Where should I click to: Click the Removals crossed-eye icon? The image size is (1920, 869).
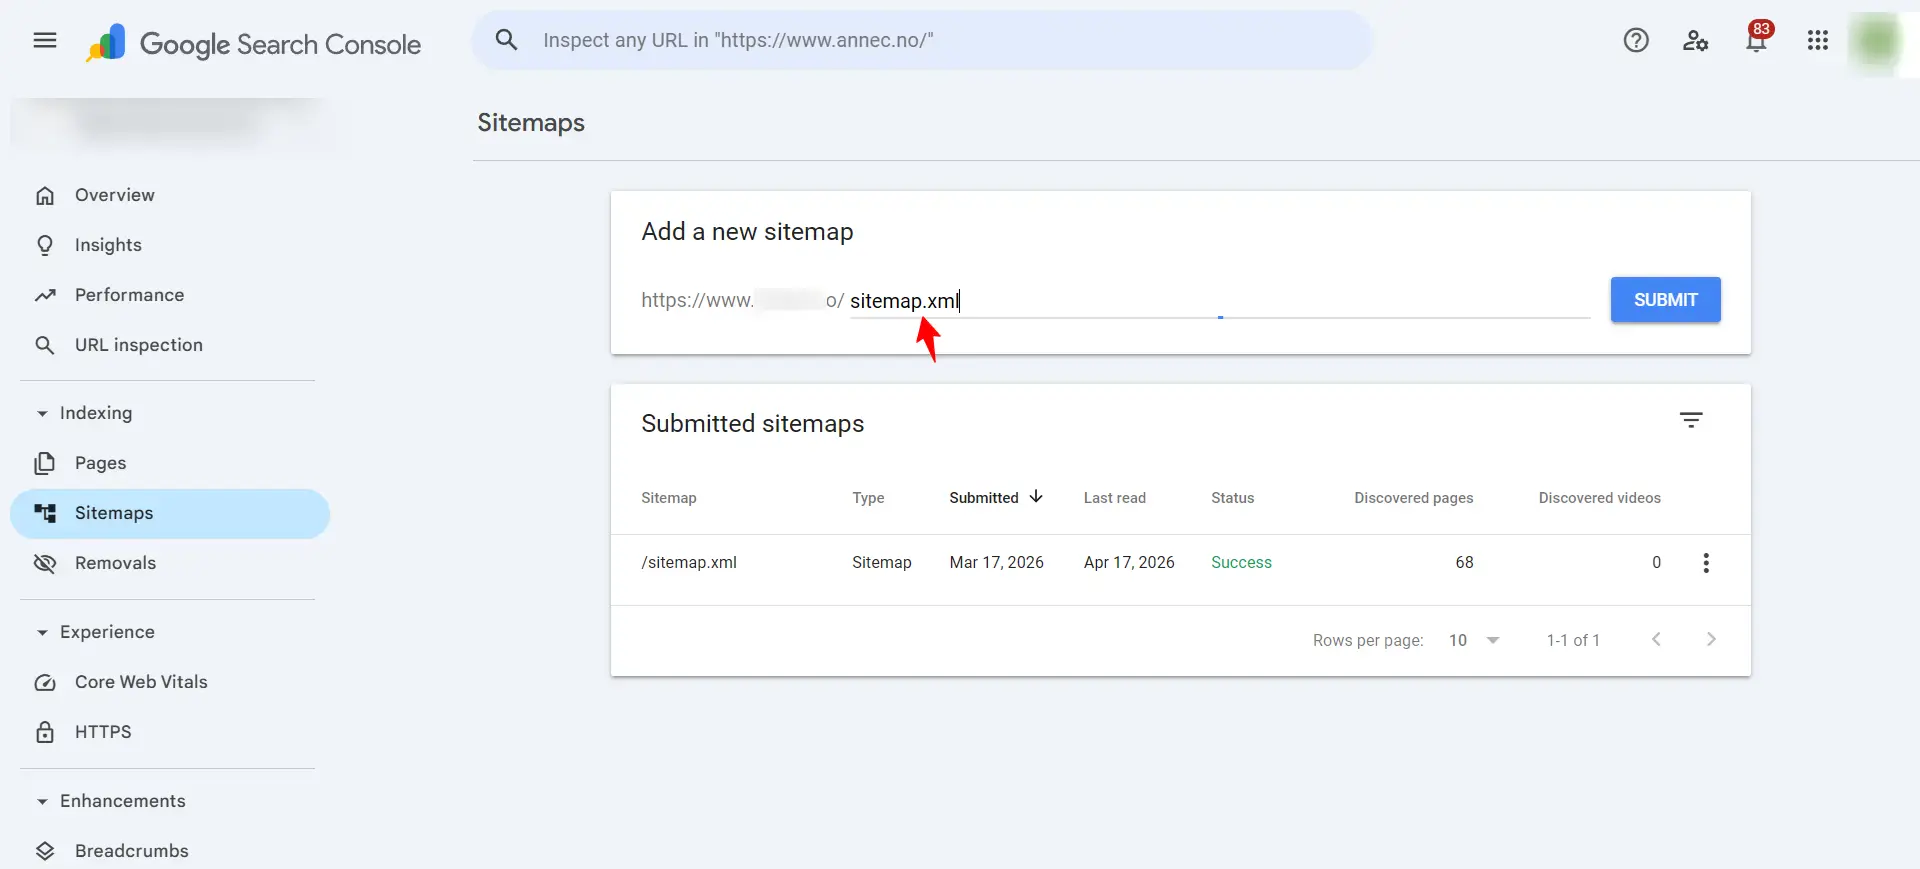45,563
